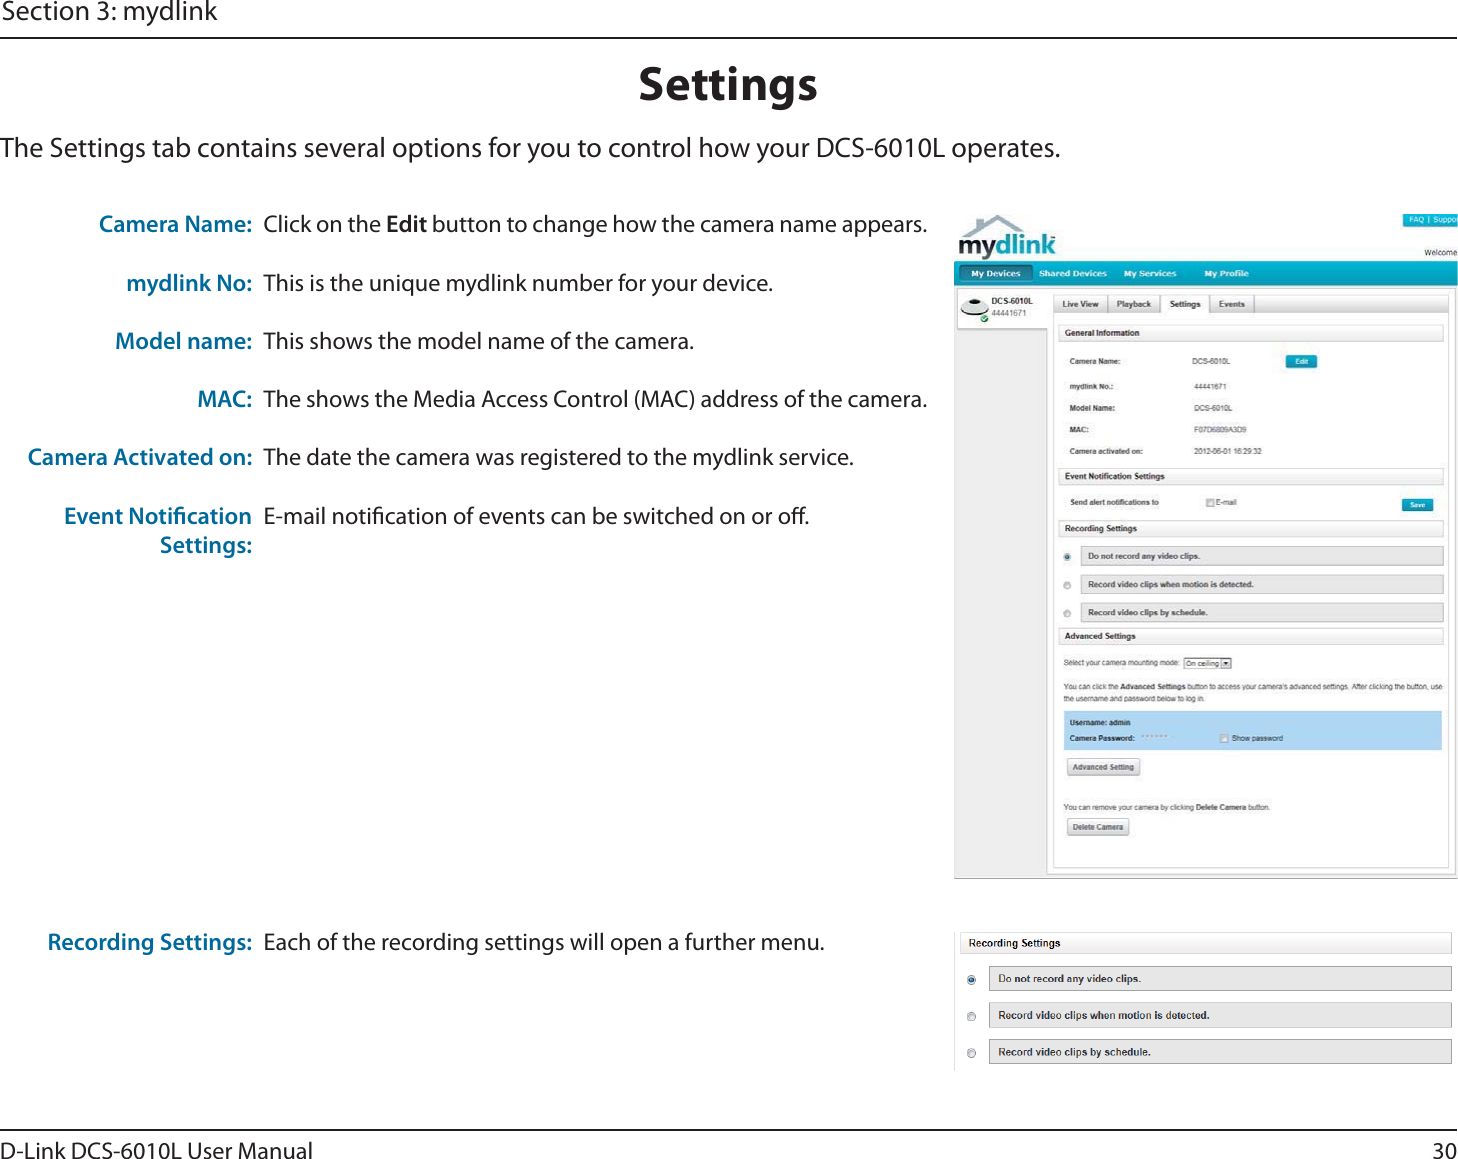
Task: Click the Advanced Setting button
Action: [x=1103, y=767]
